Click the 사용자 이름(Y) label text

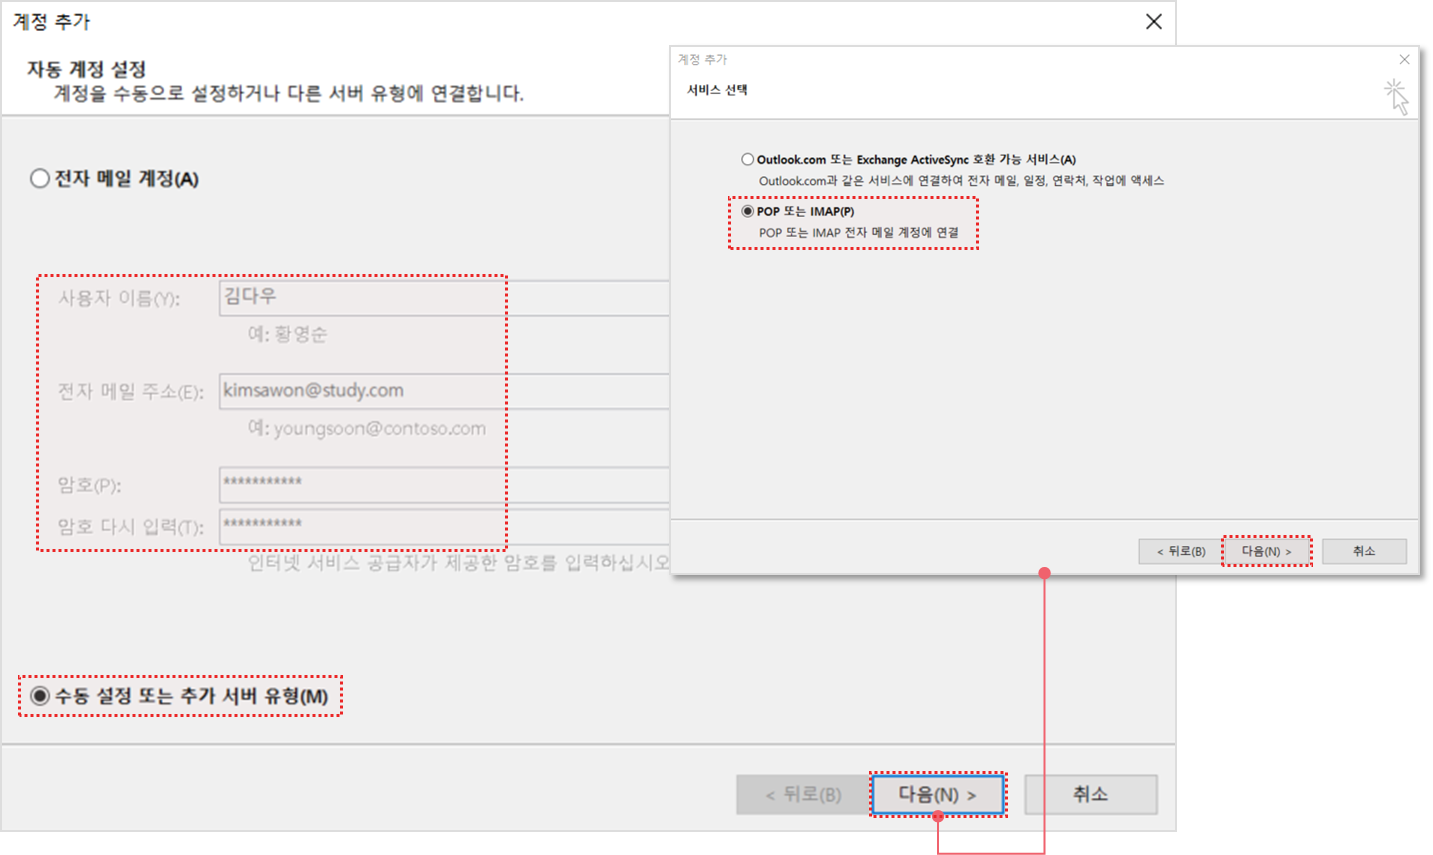119,299
